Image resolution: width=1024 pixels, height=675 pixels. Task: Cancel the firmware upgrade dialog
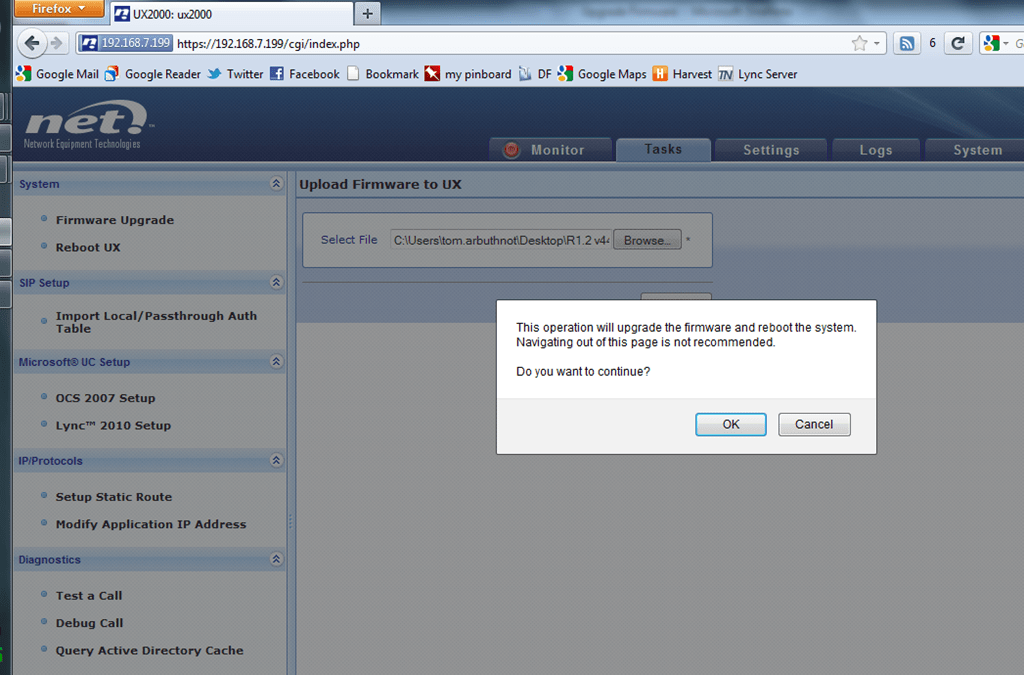[x=814, y=424]
